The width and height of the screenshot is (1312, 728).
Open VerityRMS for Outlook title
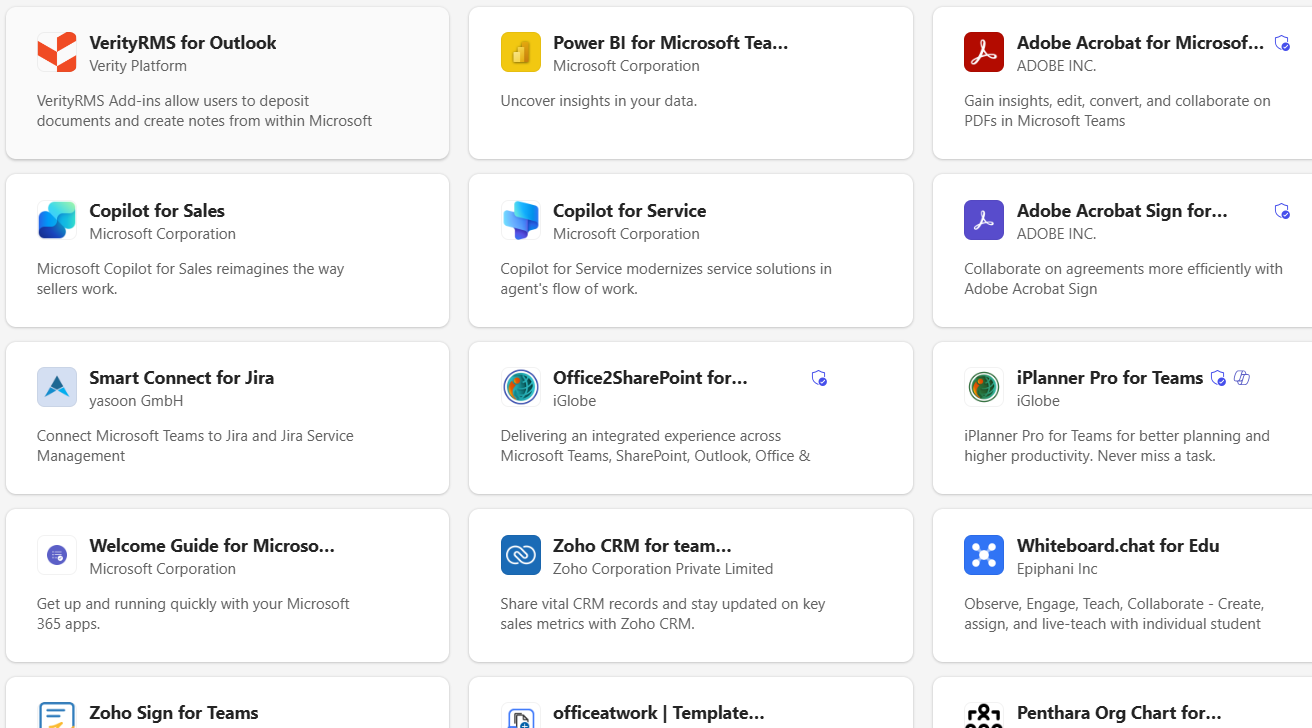pyautogui.click(x=183, y=43)
